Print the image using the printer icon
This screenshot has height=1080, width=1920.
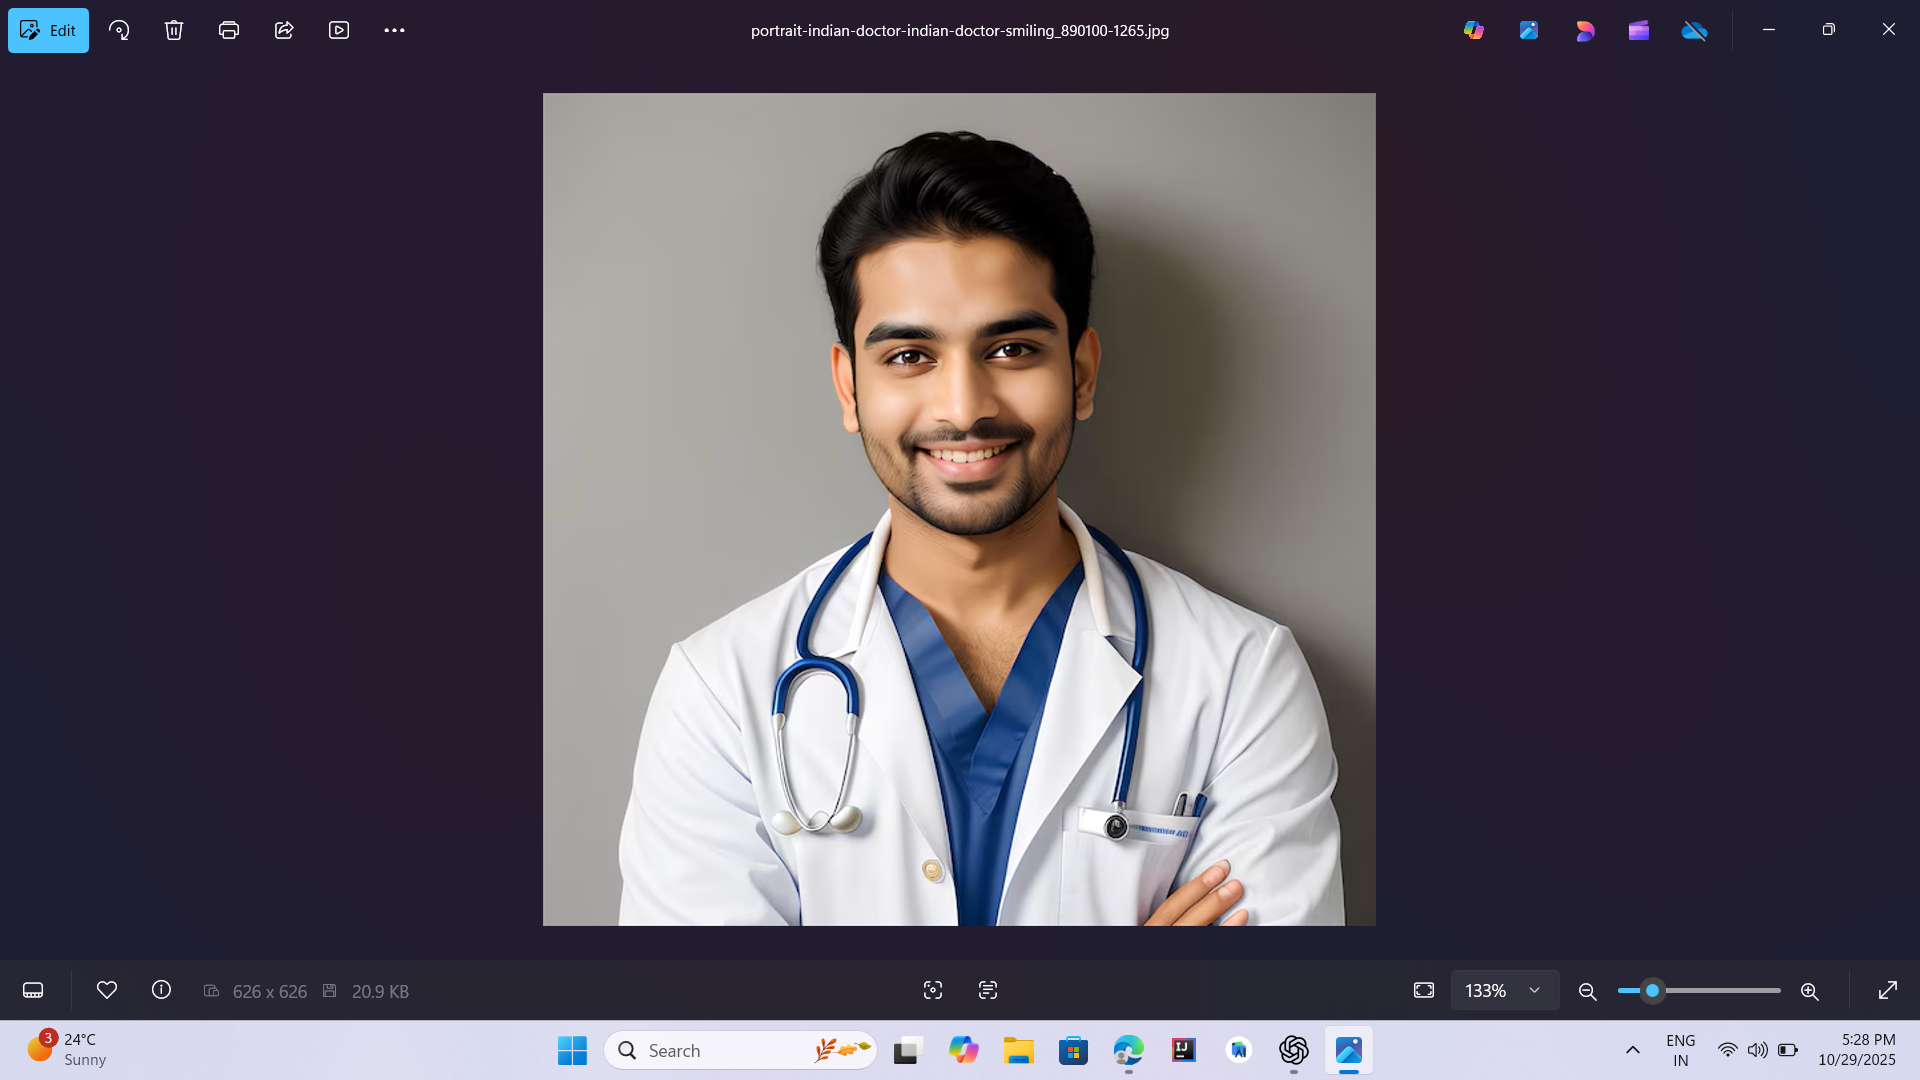229,30
